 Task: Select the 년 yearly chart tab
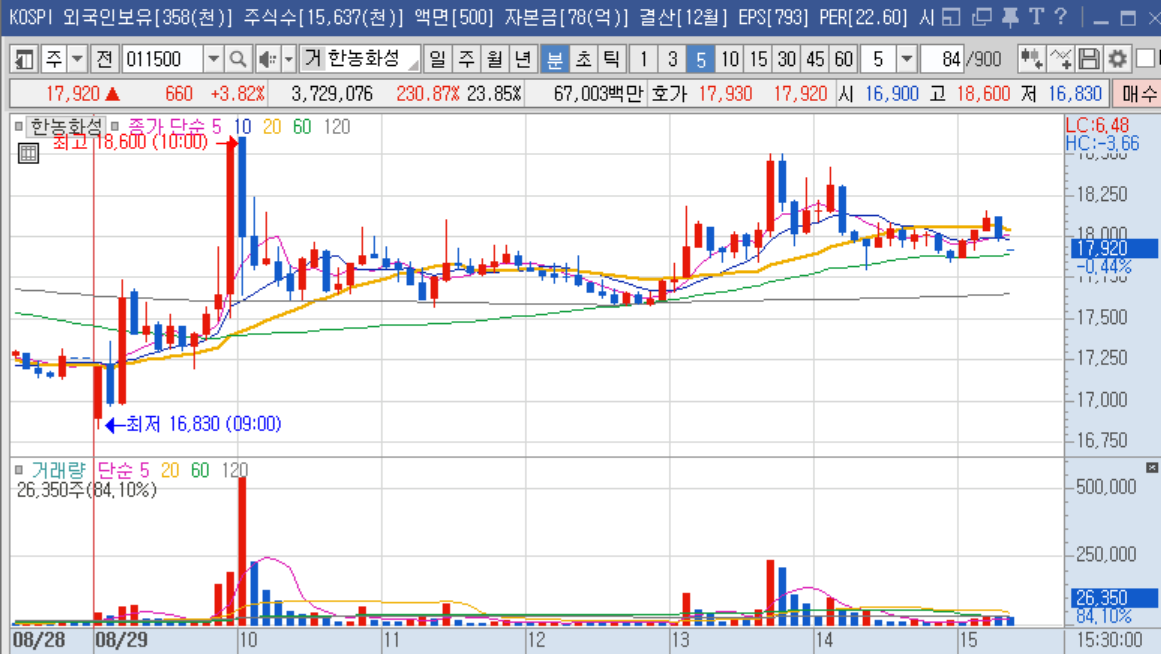(x=523, y=59)
